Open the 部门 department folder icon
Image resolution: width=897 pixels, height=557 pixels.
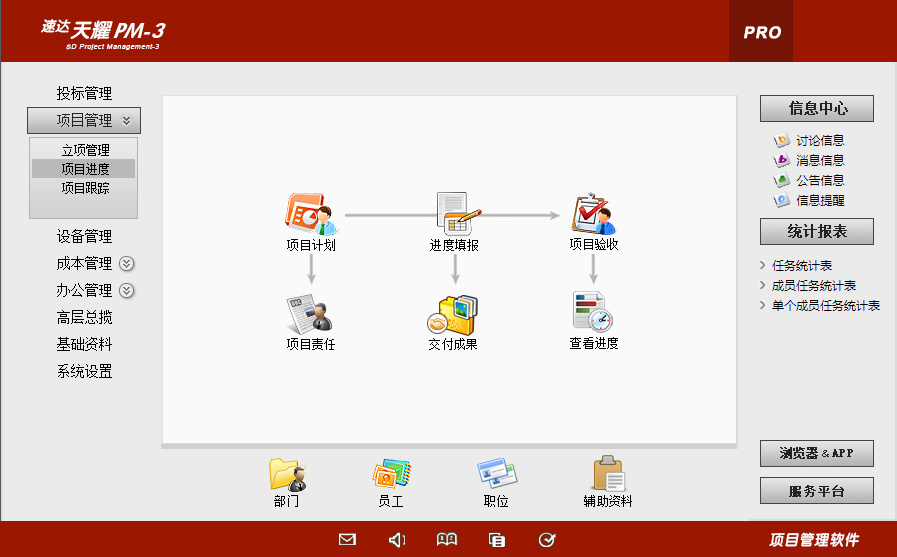[287, 475]
